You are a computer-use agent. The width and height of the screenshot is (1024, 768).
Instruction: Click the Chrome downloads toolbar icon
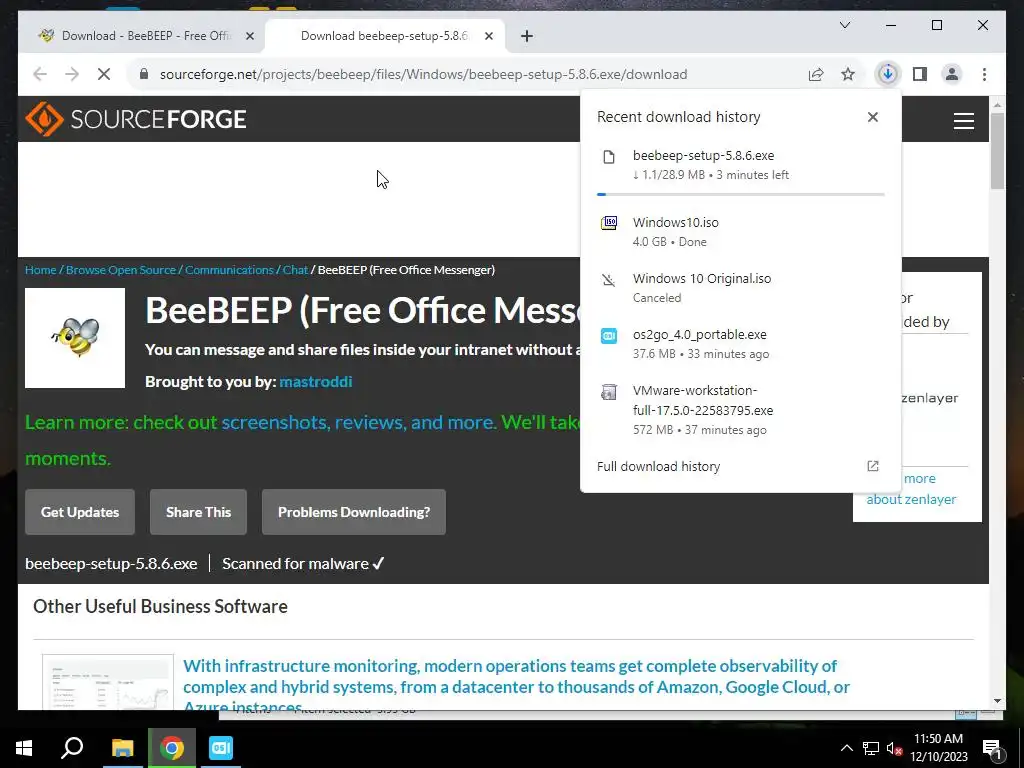(x=888, y=74)
